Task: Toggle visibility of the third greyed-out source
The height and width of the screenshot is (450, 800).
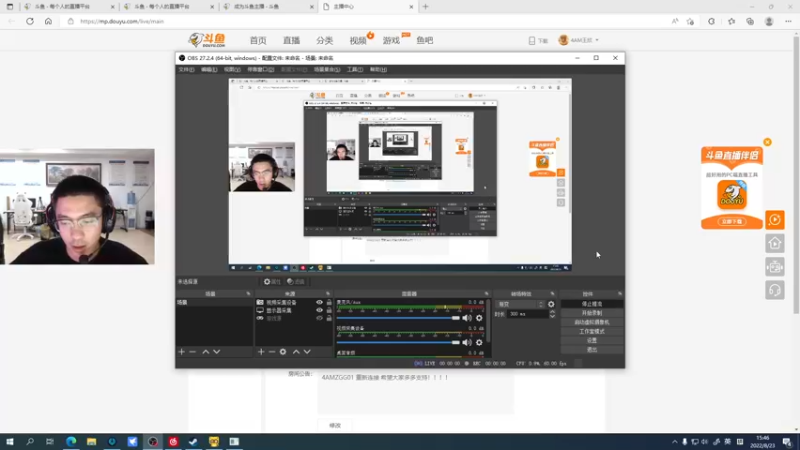Action: tap(319, 318)
